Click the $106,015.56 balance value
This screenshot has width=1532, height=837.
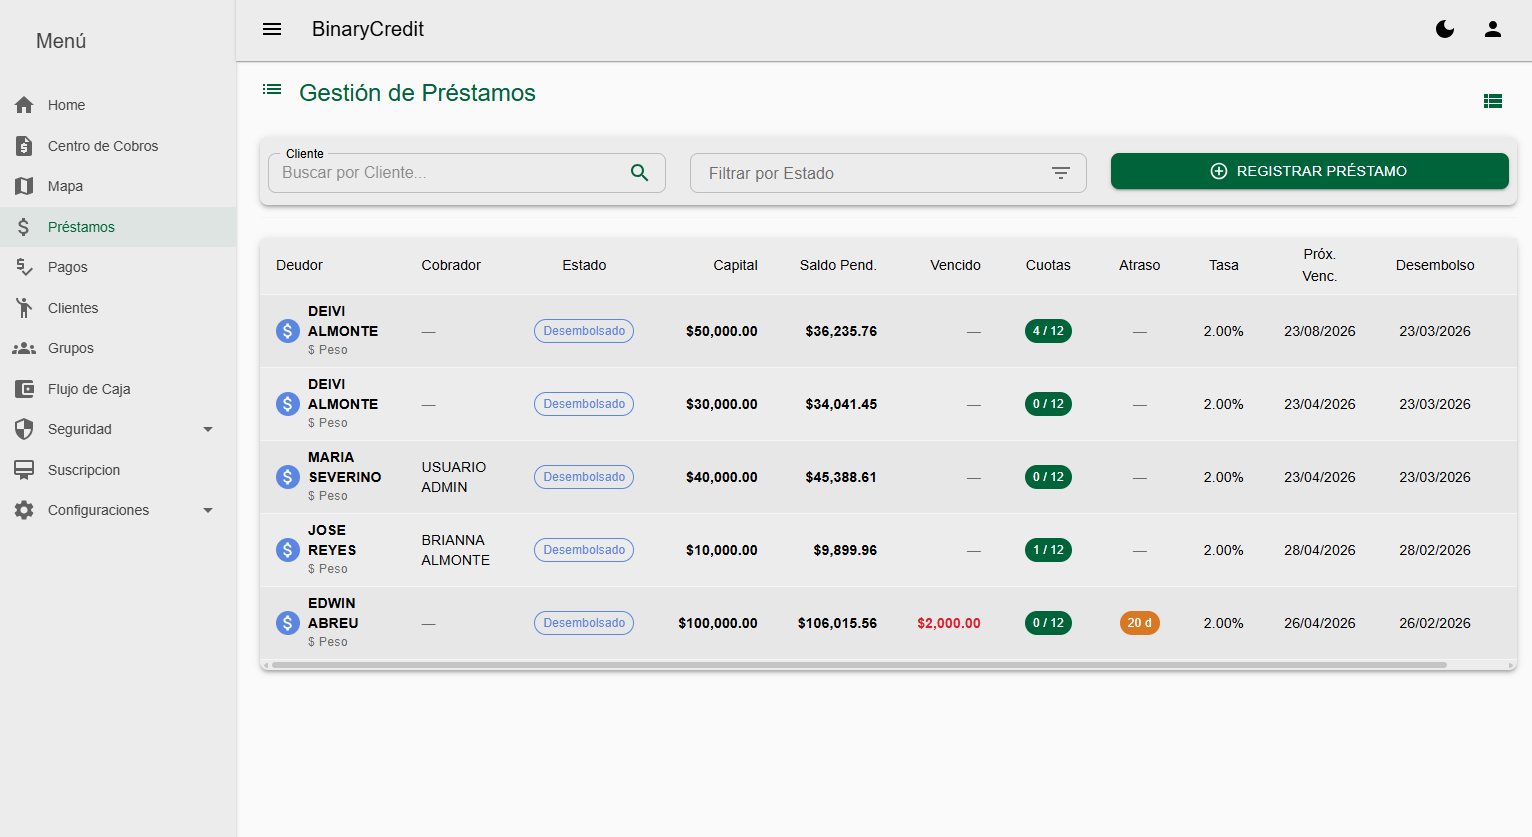click(x=837, y=623)
